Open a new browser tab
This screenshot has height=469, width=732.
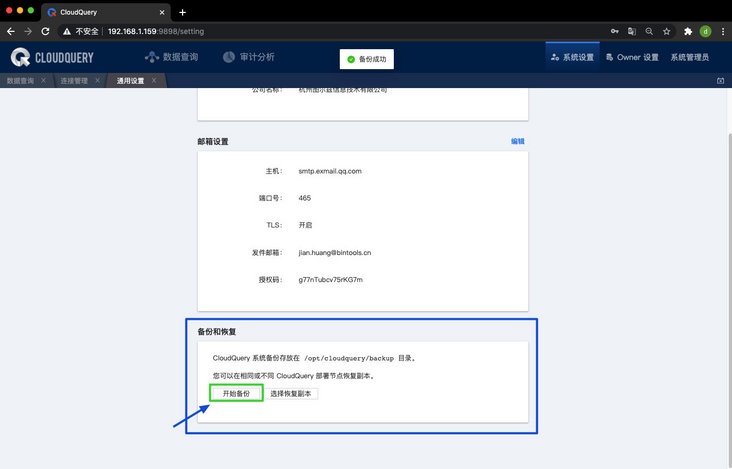pos(183,12)
